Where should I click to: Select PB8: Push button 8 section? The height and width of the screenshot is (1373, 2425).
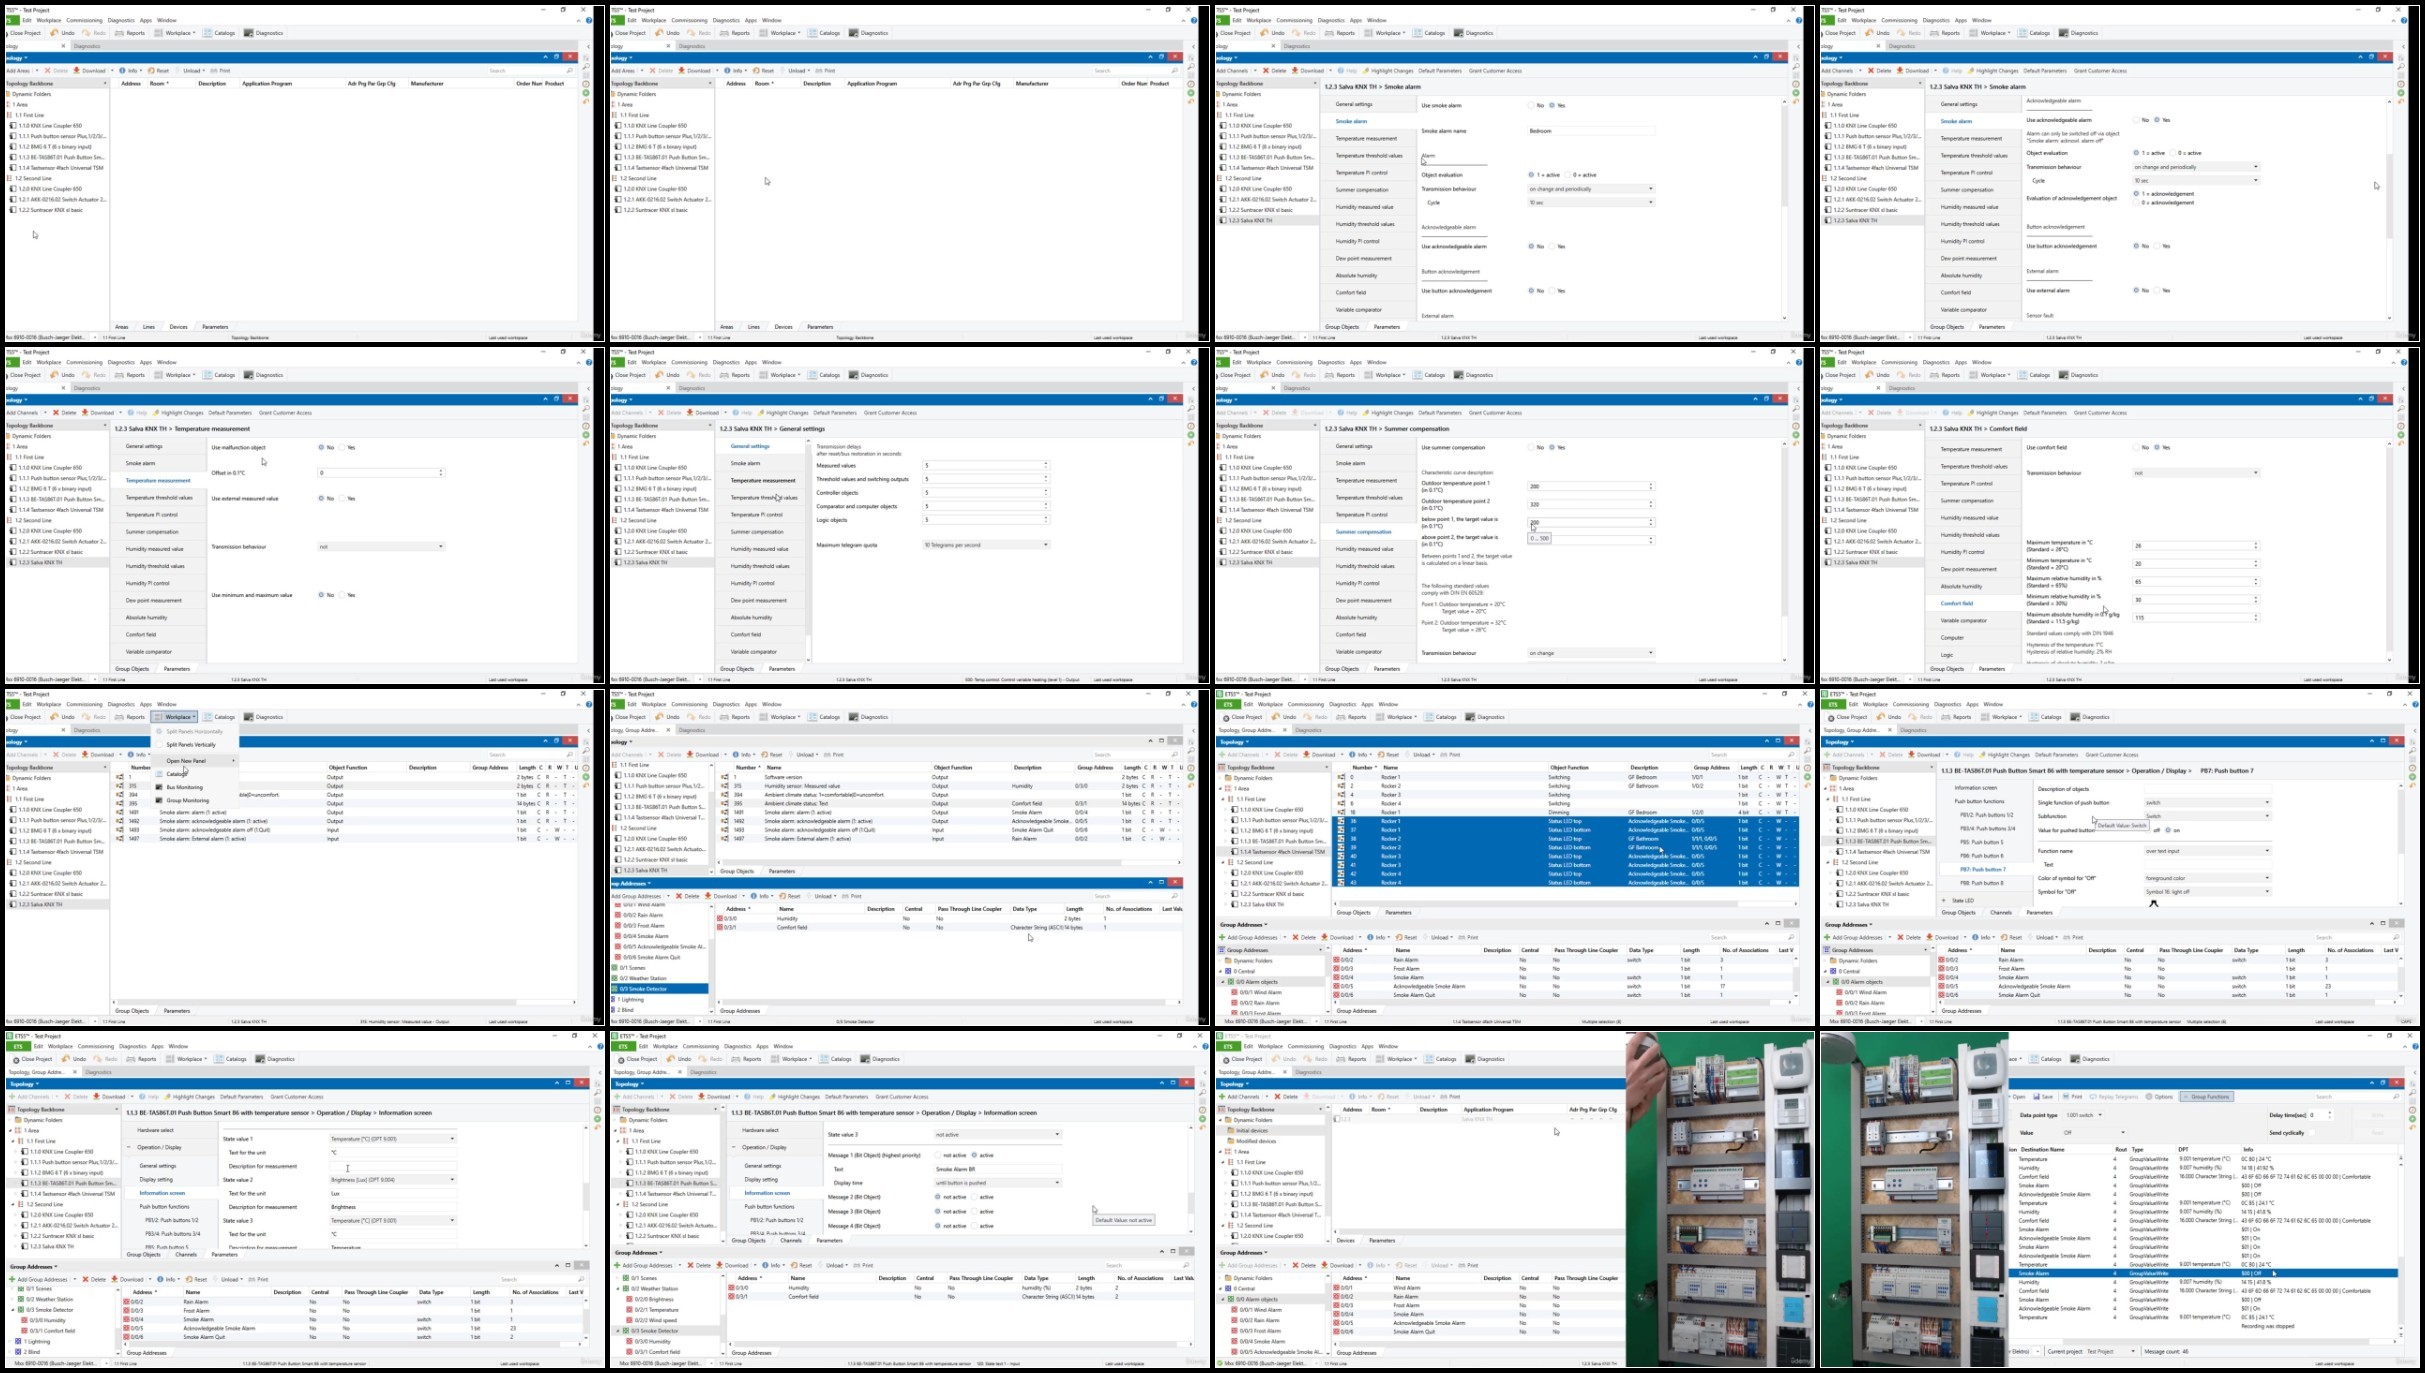point(1981,883)
